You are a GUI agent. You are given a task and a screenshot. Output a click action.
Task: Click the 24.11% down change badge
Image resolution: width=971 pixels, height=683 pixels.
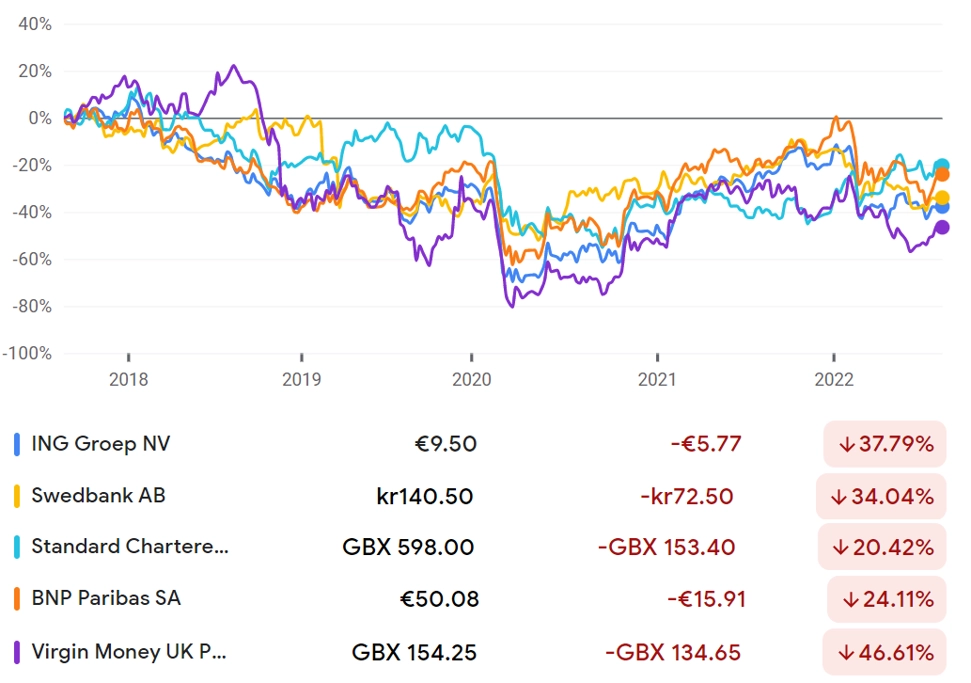click(x=887, y=599)
